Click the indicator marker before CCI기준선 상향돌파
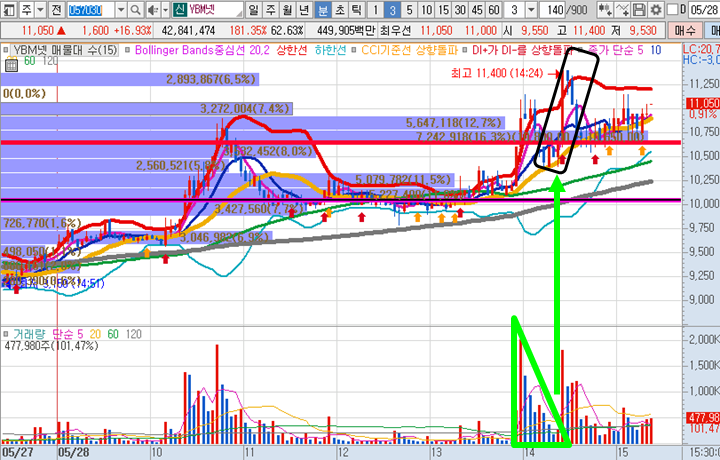Viewport: 720px width, 460px height. pos(355,50)
